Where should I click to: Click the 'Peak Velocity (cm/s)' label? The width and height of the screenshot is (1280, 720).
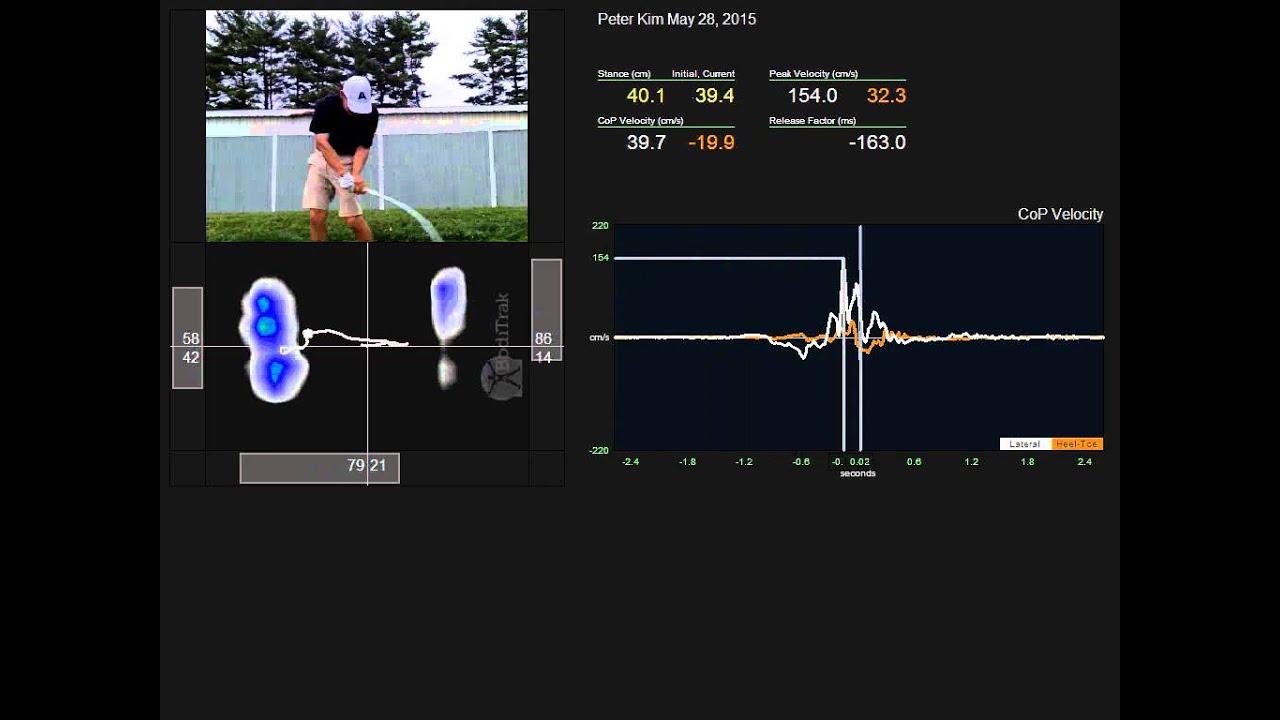813,74
